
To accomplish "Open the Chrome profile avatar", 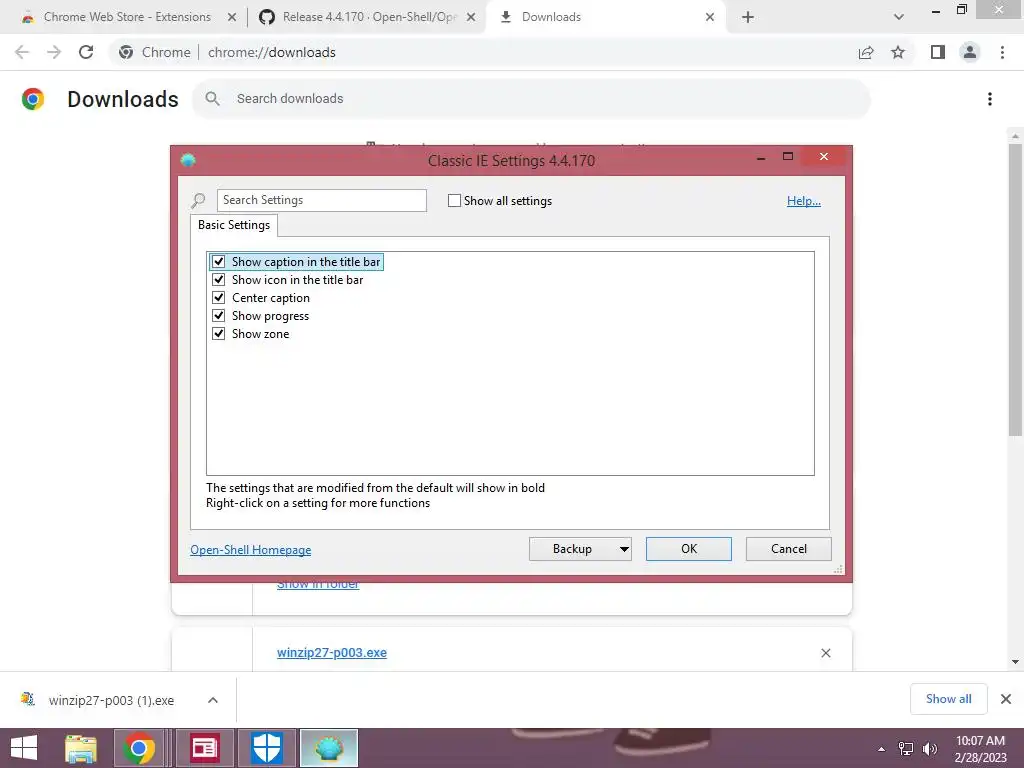I will click(x=970, y=52).
